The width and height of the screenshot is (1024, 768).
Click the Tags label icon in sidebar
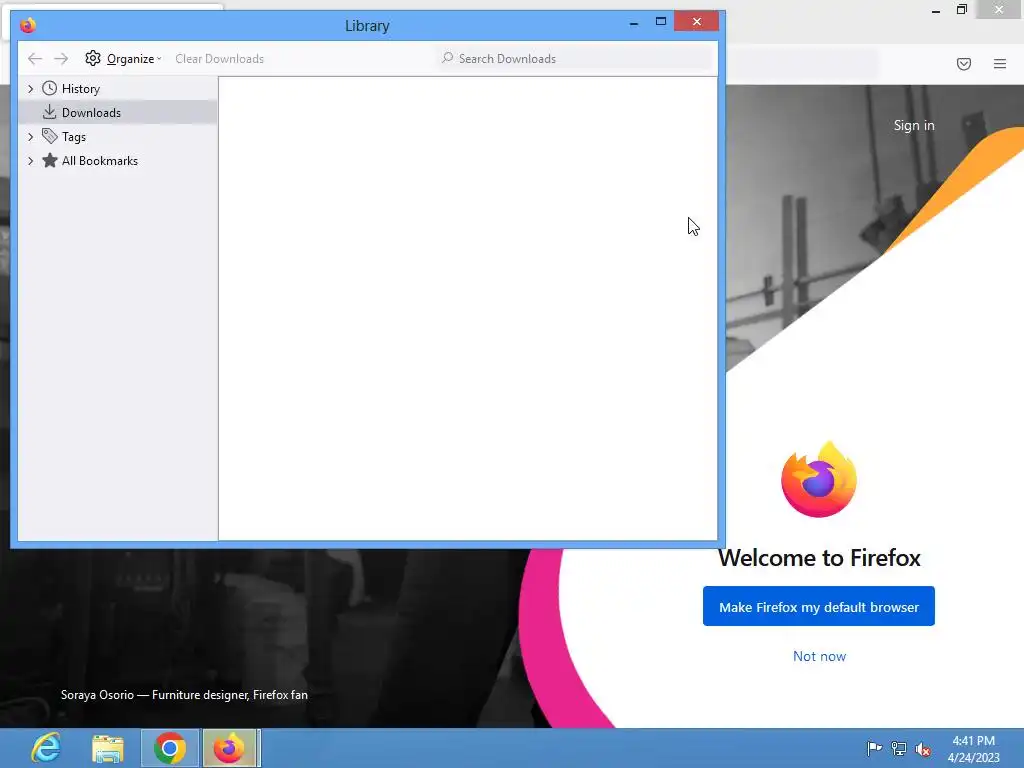pyautogui.click(x=50, y=136)
